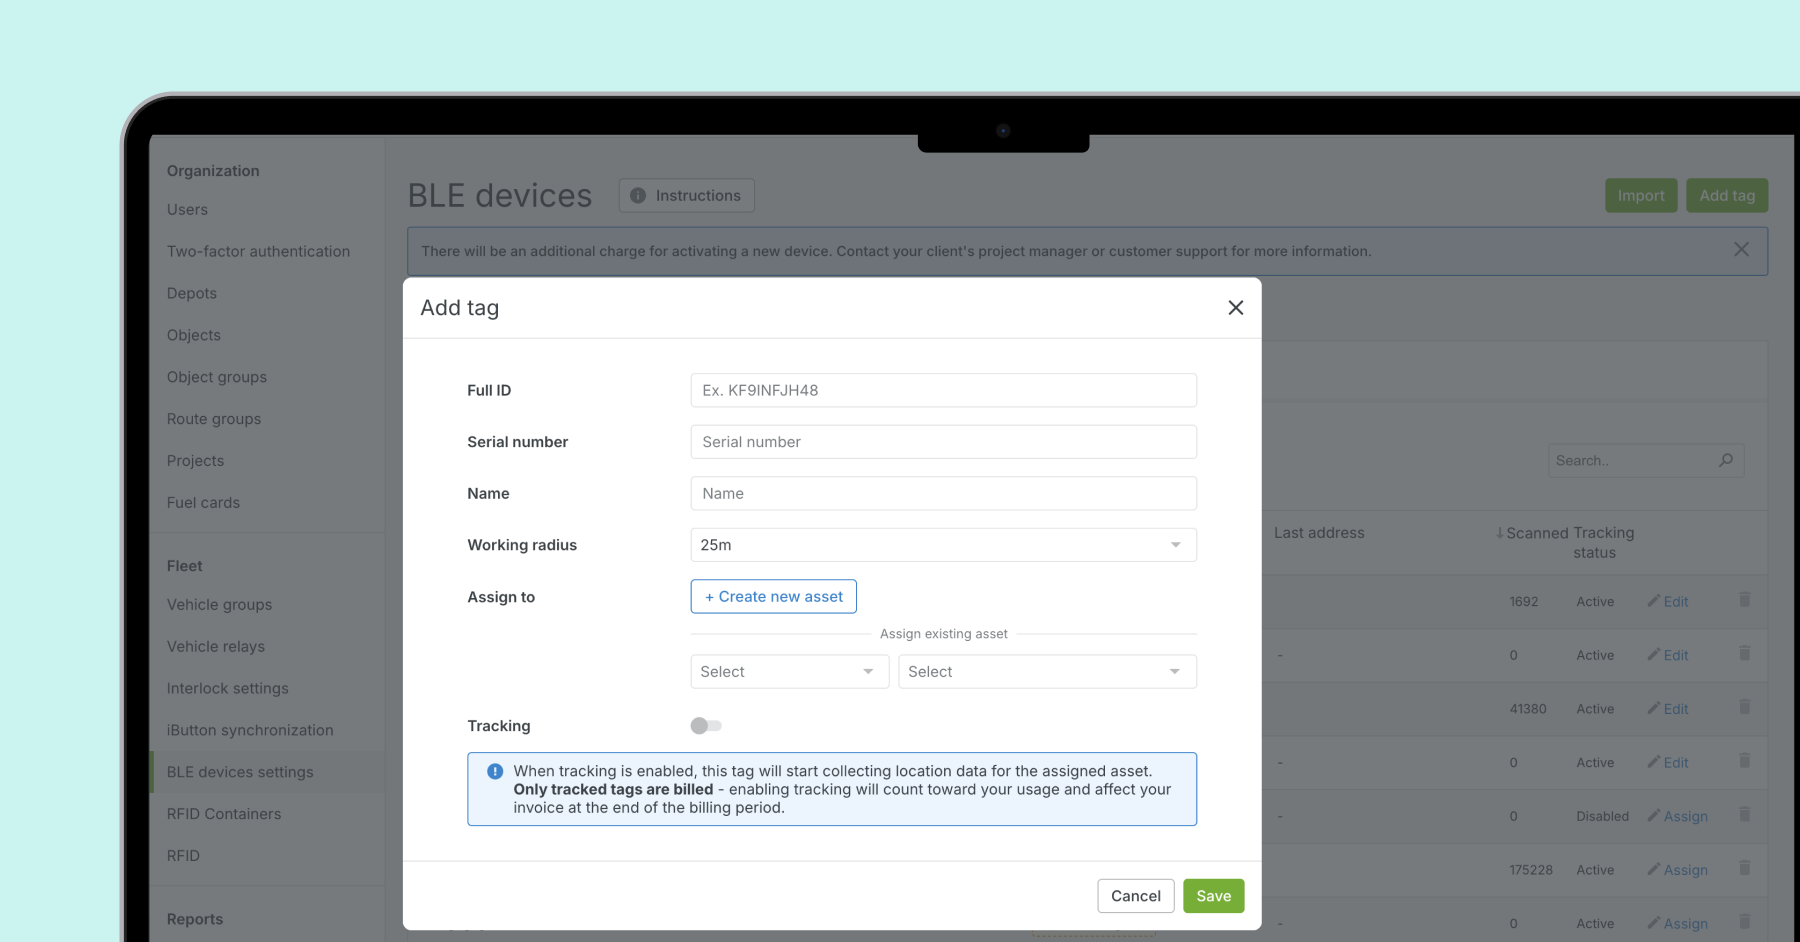
Task: Open the Working radius dropdown
Action: click(943, 545)
